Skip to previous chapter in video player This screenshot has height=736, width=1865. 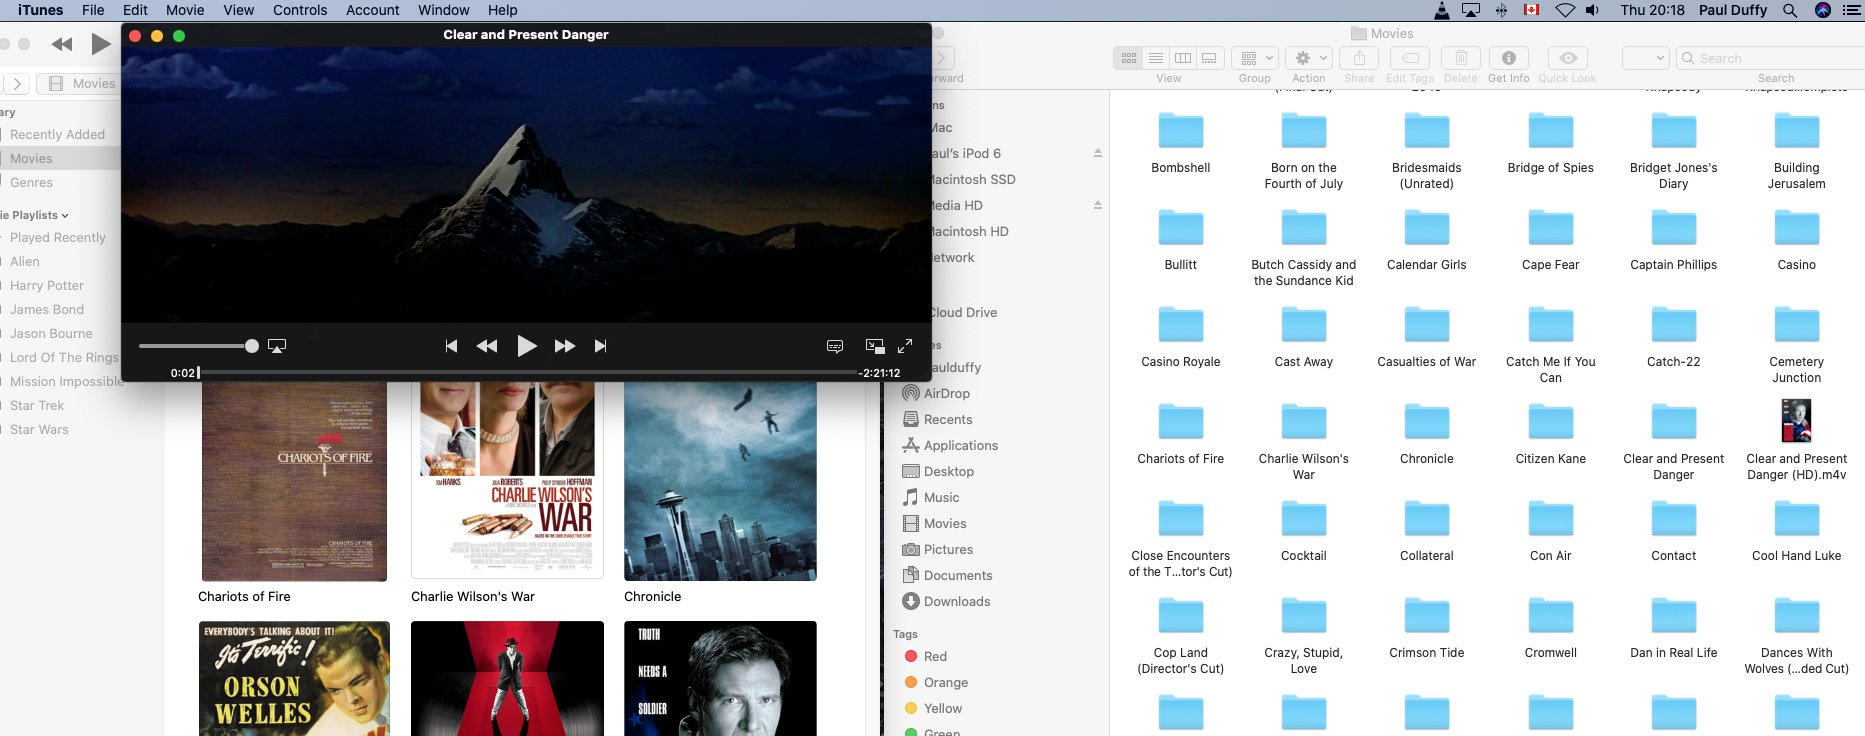(451, 346)
